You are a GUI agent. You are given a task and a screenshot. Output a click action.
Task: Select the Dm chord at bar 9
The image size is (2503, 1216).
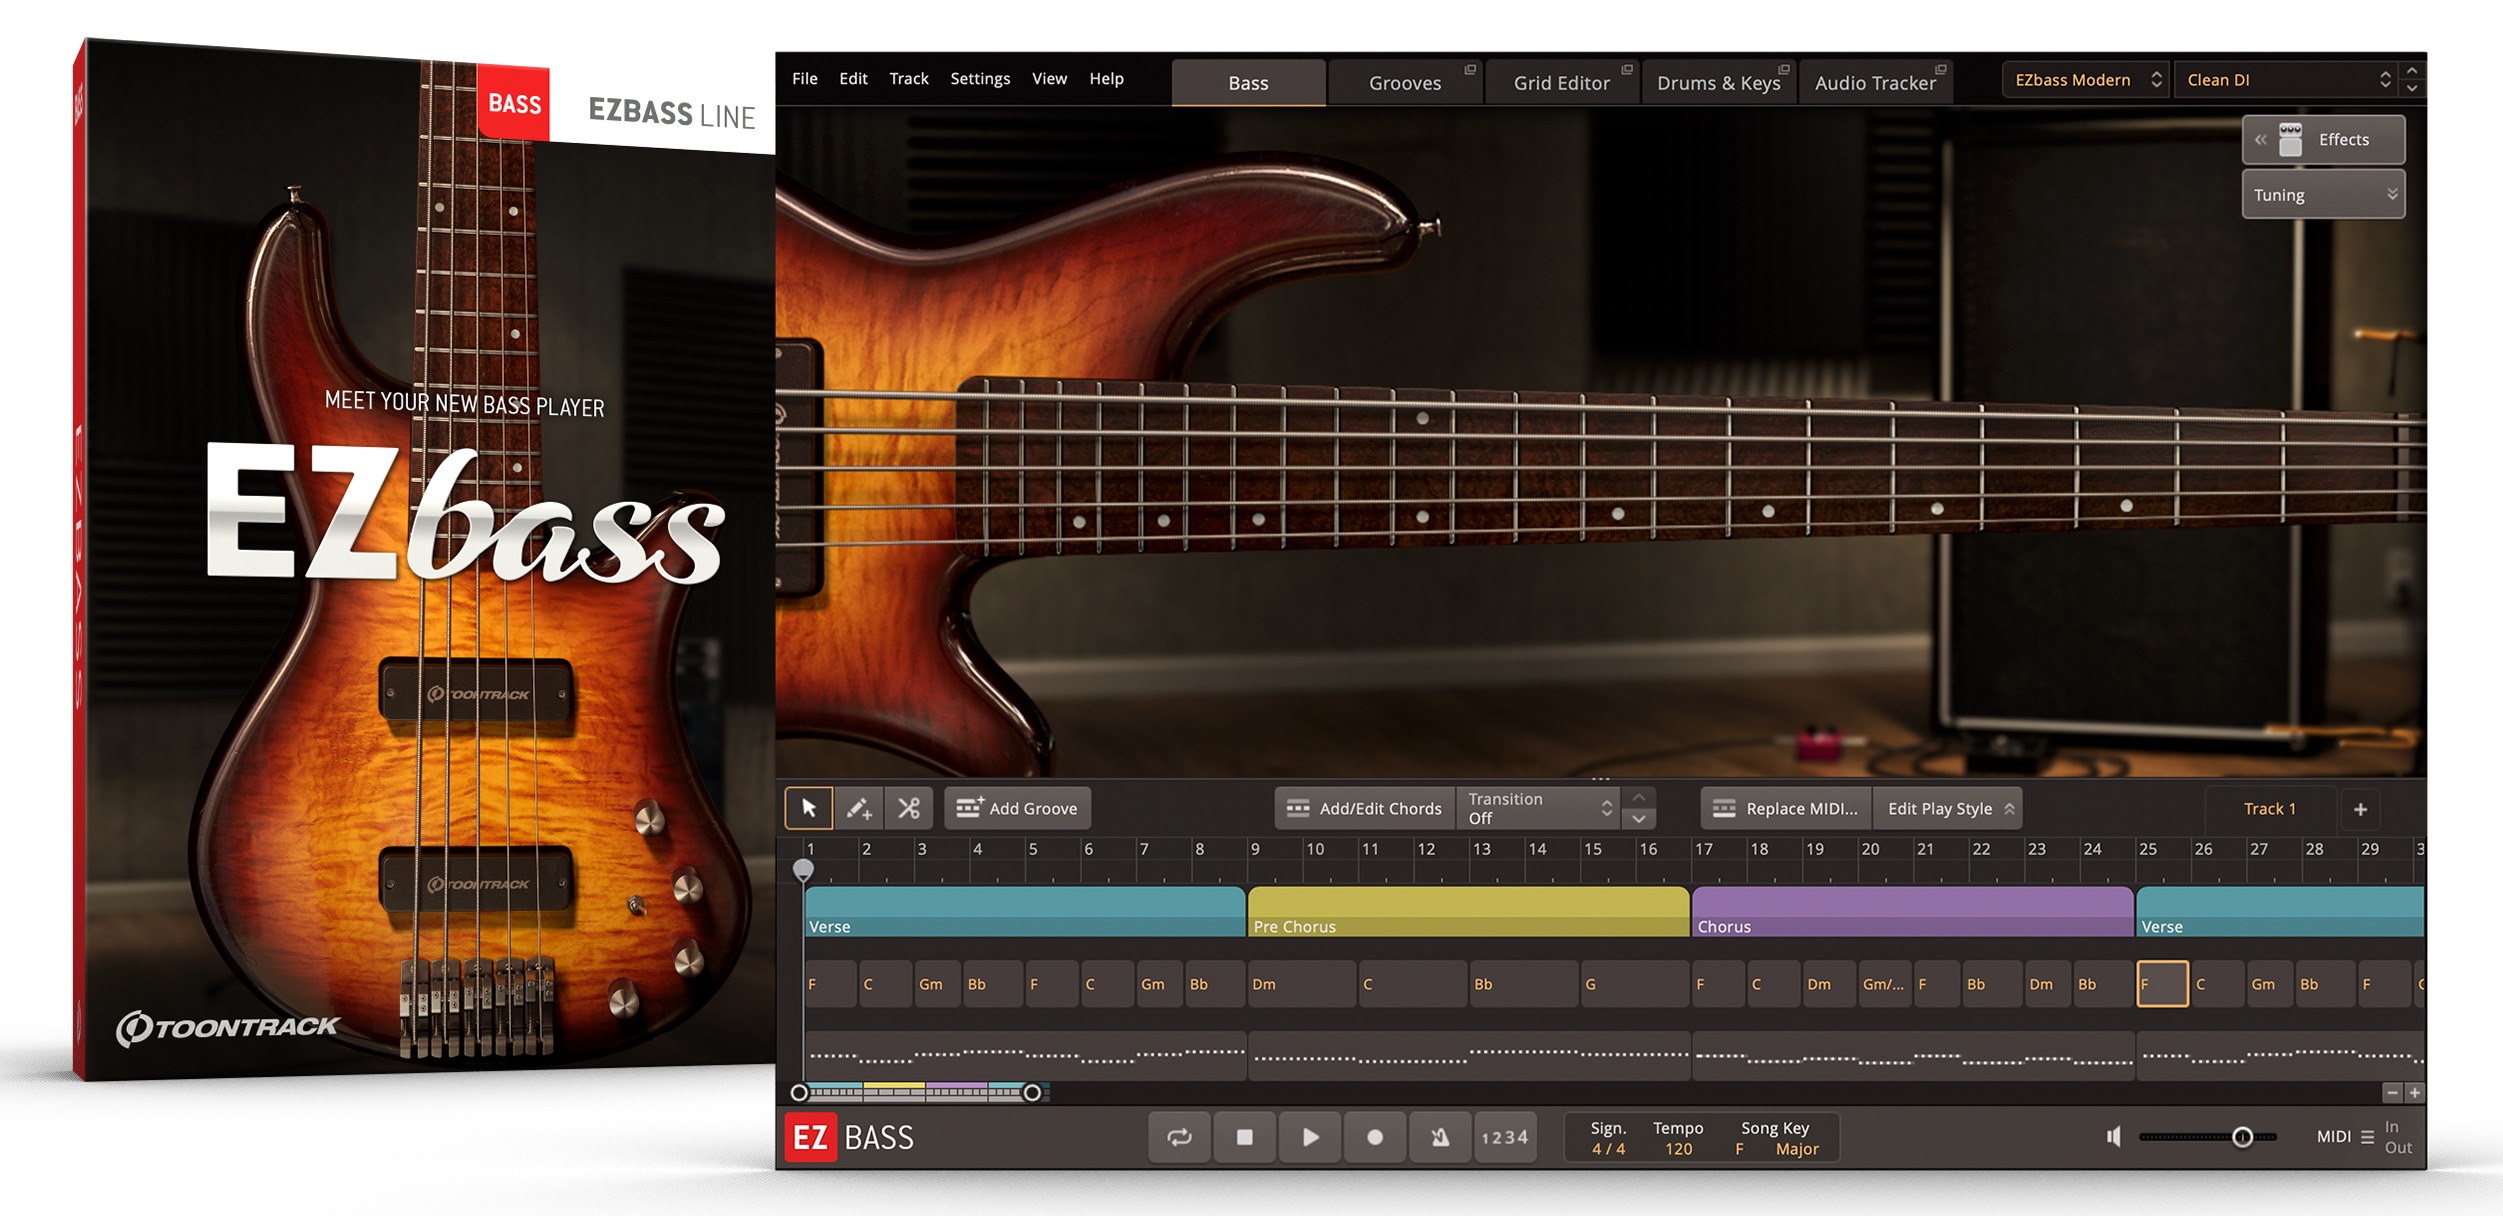(1302, 984)
